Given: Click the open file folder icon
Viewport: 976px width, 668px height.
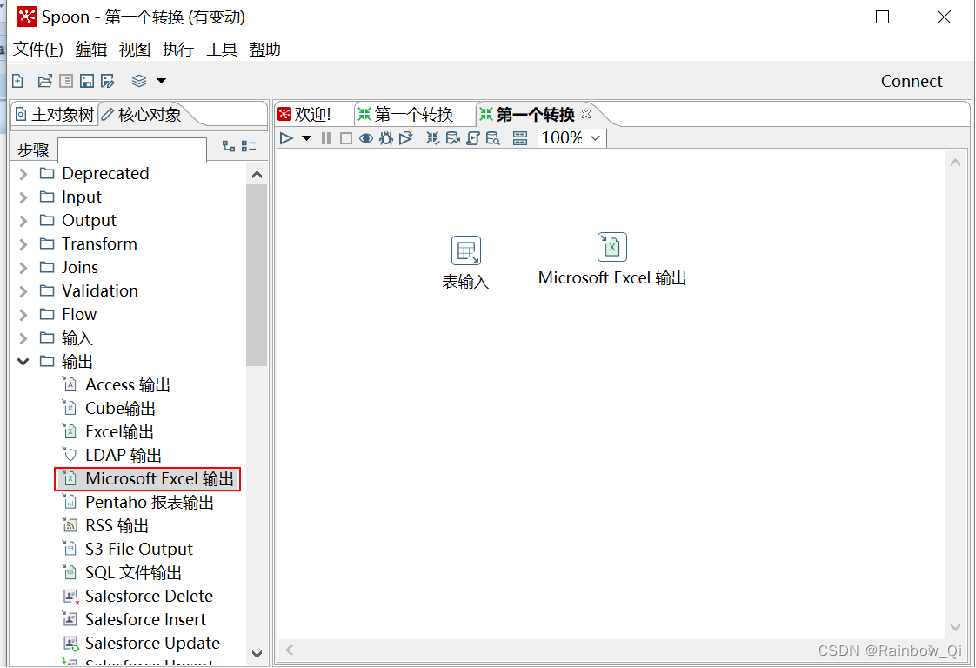Looking at the screenshot, I should [44, 81].
